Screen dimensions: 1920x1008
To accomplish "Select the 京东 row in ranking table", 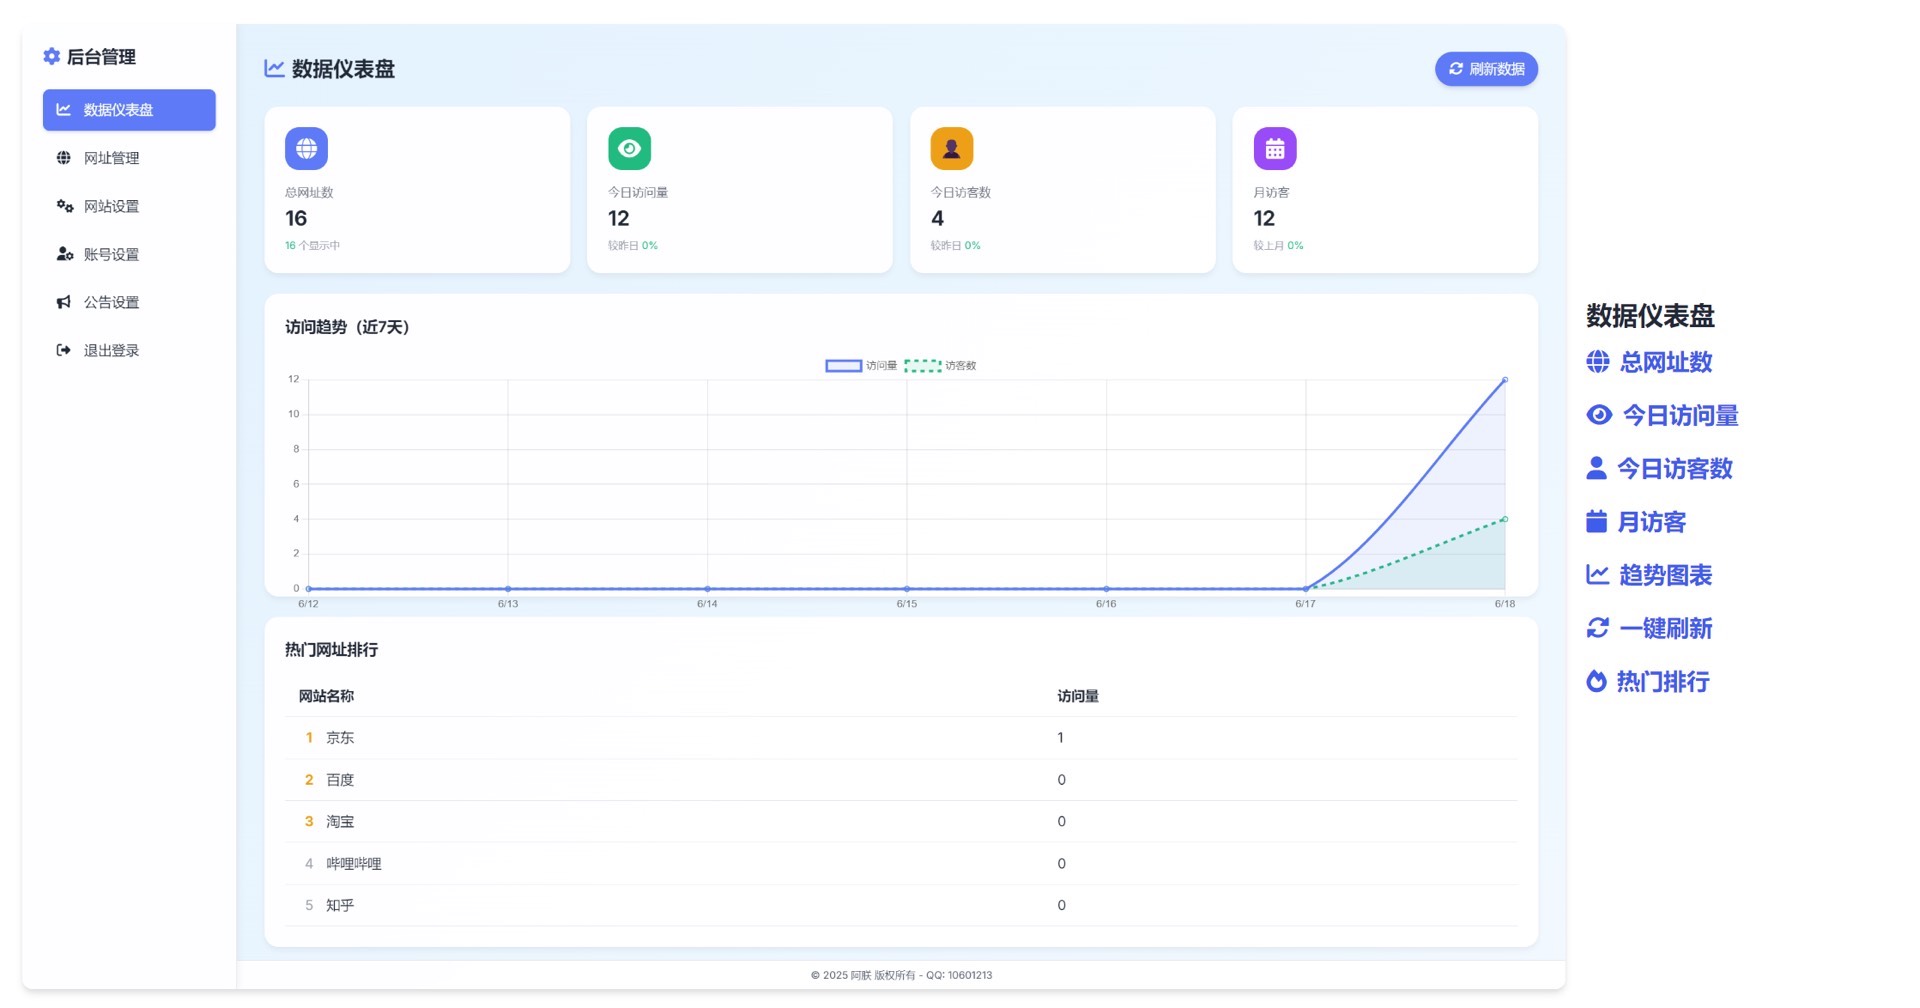I will pyautogui.click(x=340, y=738).
